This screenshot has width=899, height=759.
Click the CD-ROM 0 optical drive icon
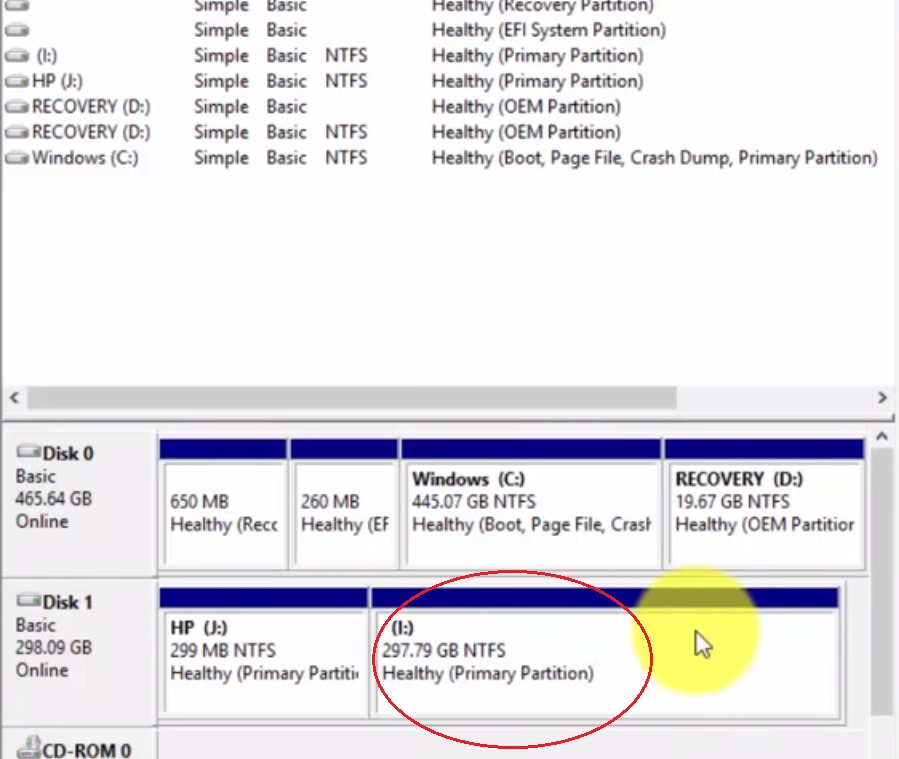click(29, 747)
